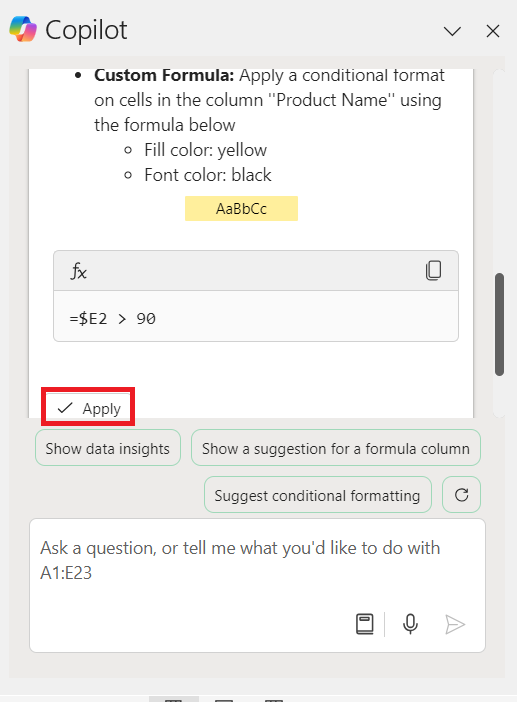517x702 pixels.
Task: Choose Show a suggestion for a formula column
Action: coord(336,448)
